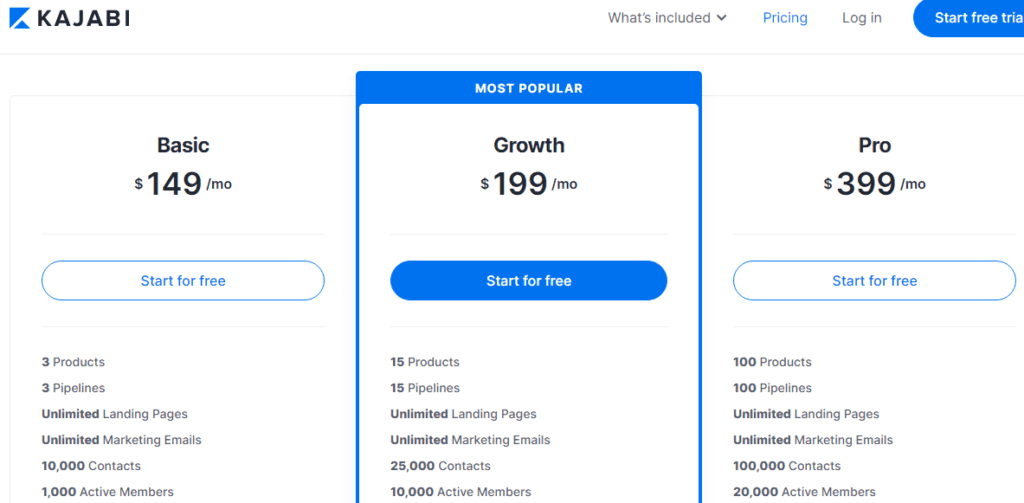This screenshot has height=503, width=1024.
Task: Click 'Unlimited Marketing Emails' in Basic plan
Action: pyautogui.click(x=121, y=440)
